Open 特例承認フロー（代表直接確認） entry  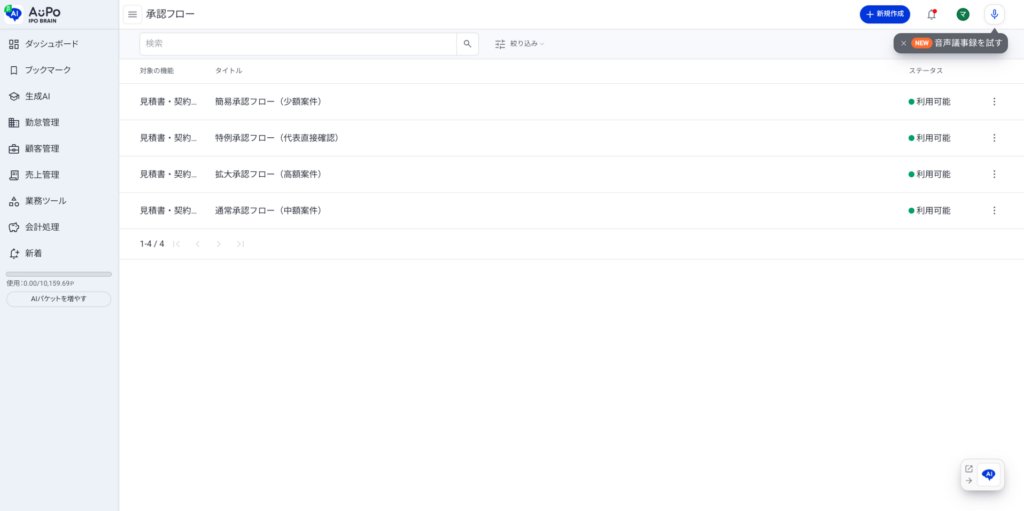point(276,138)
